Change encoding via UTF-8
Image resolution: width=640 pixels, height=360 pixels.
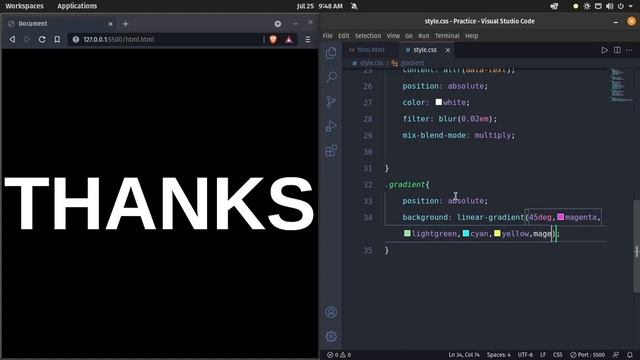525,355
